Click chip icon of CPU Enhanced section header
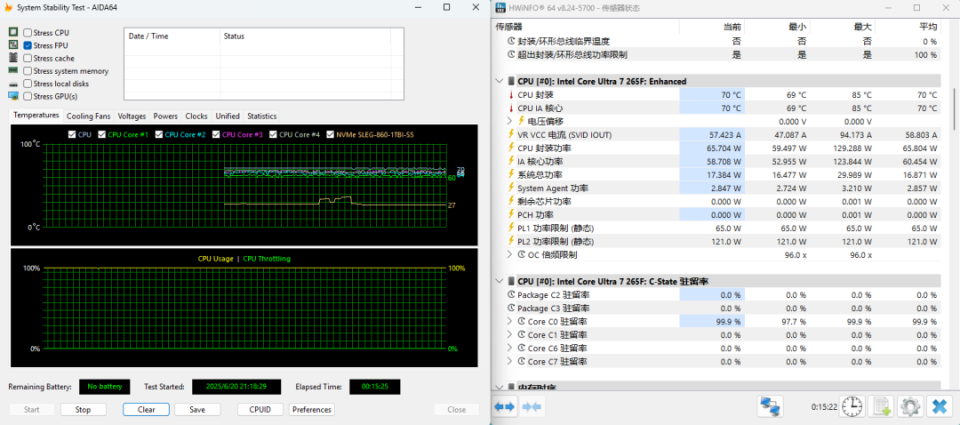Viewport: 960px width, 425px height. [511, 81]
